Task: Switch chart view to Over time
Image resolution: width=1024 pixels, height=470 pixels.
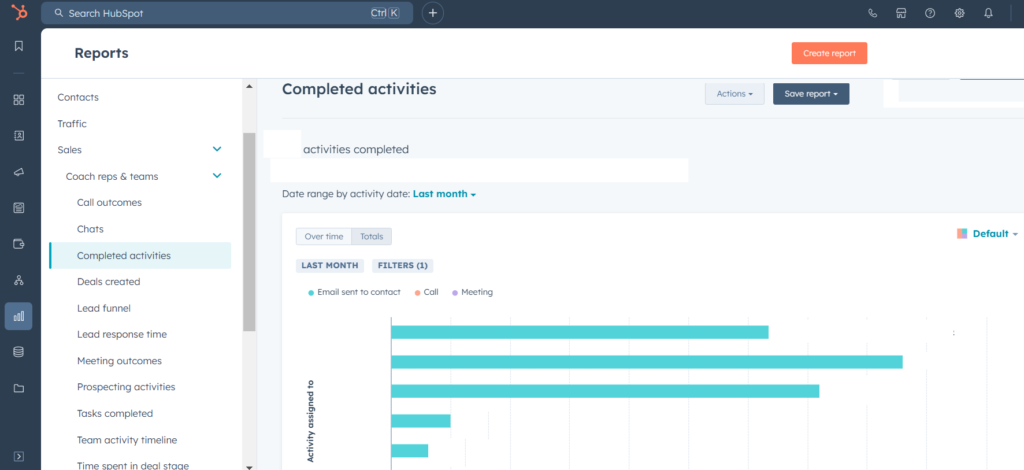Action: (324, 237)
